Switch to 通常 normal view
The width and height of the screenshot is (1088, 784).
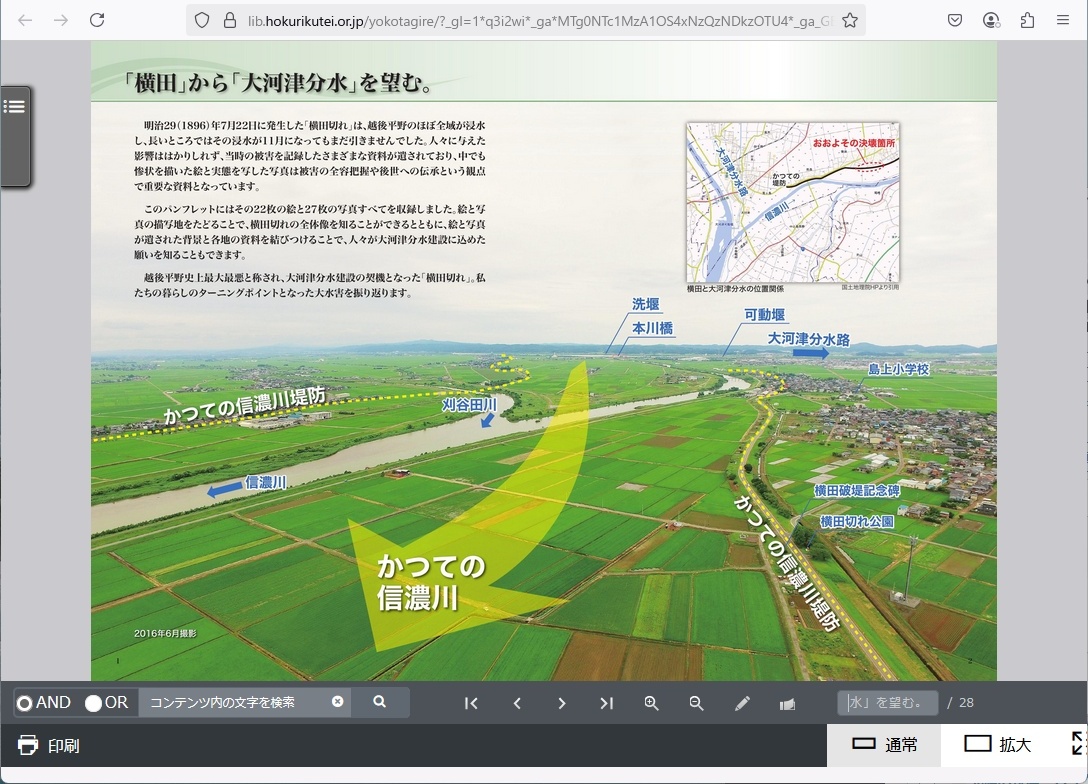pyautogui.click(x=884, y=745)
